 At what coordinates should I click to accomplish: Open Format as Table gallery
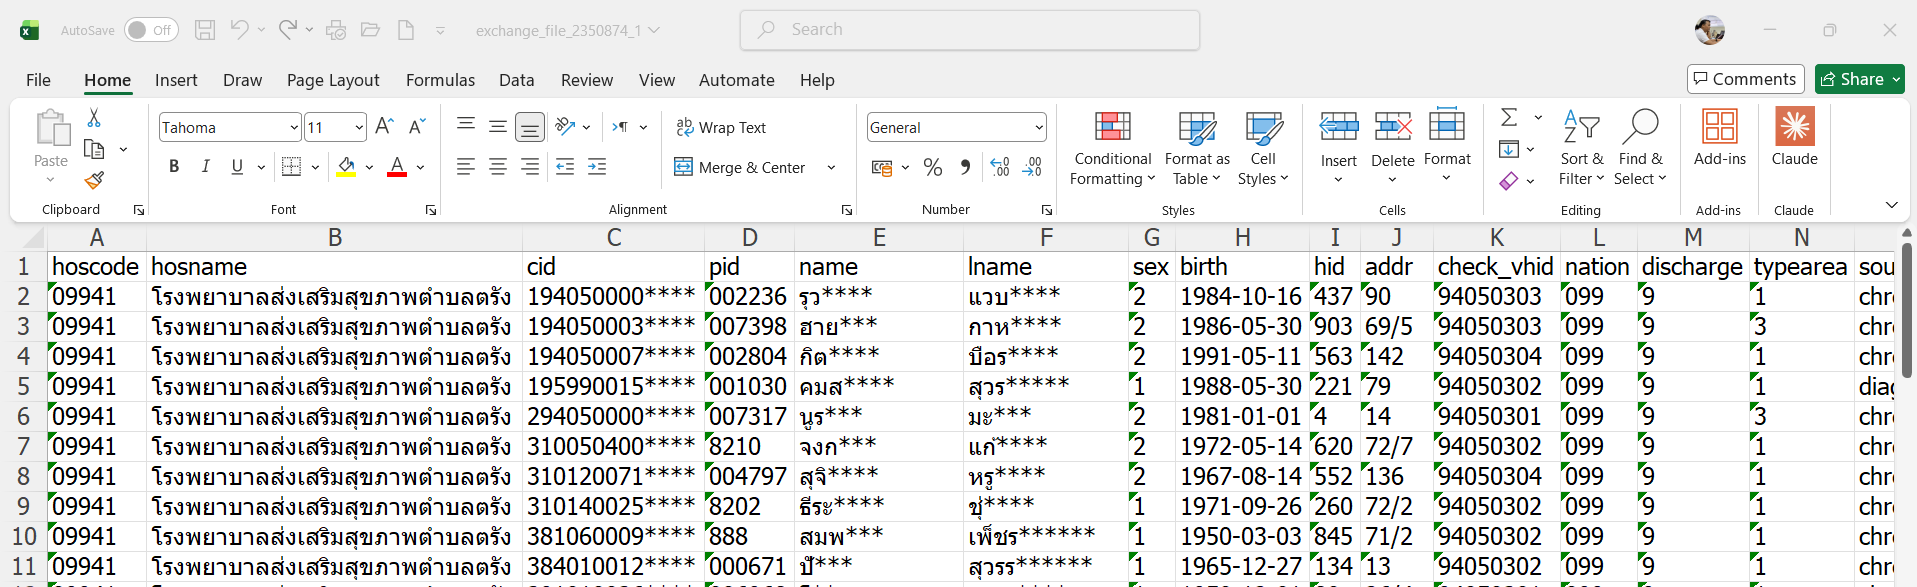point(1196,148)
